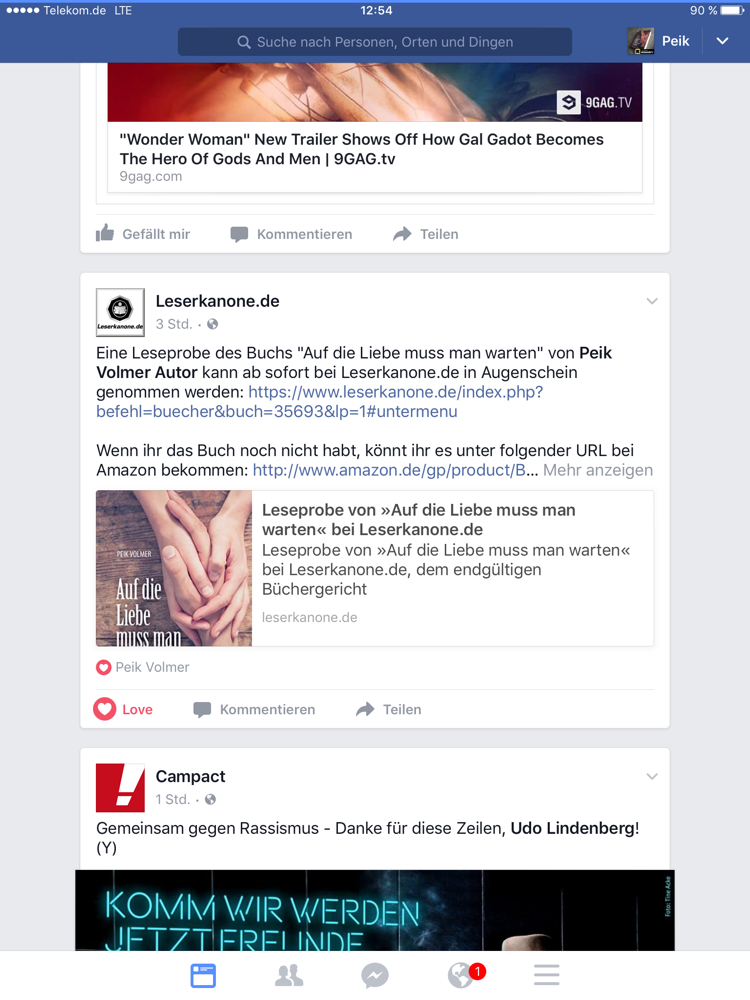
Task: Open the Messenger tab icon
Action: point(374,975)
